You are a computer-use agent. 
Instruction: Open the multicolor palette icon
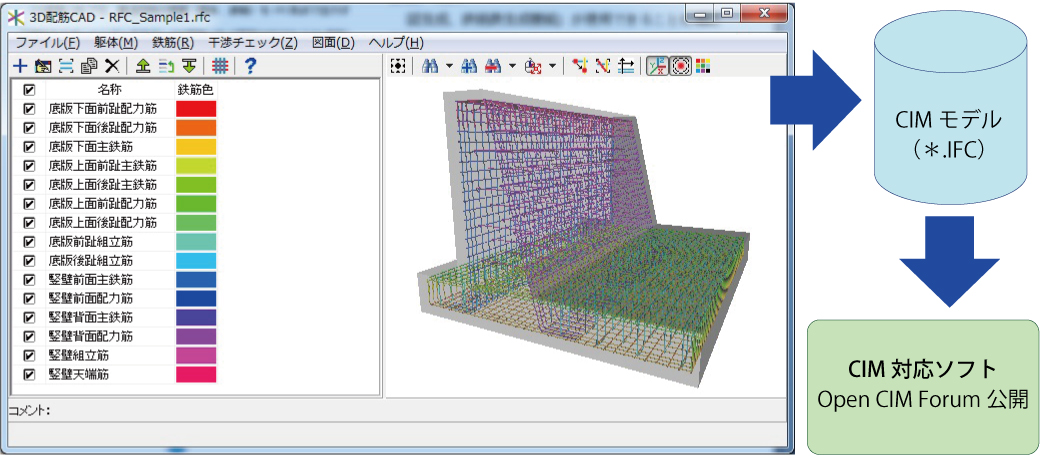point(702,66)
